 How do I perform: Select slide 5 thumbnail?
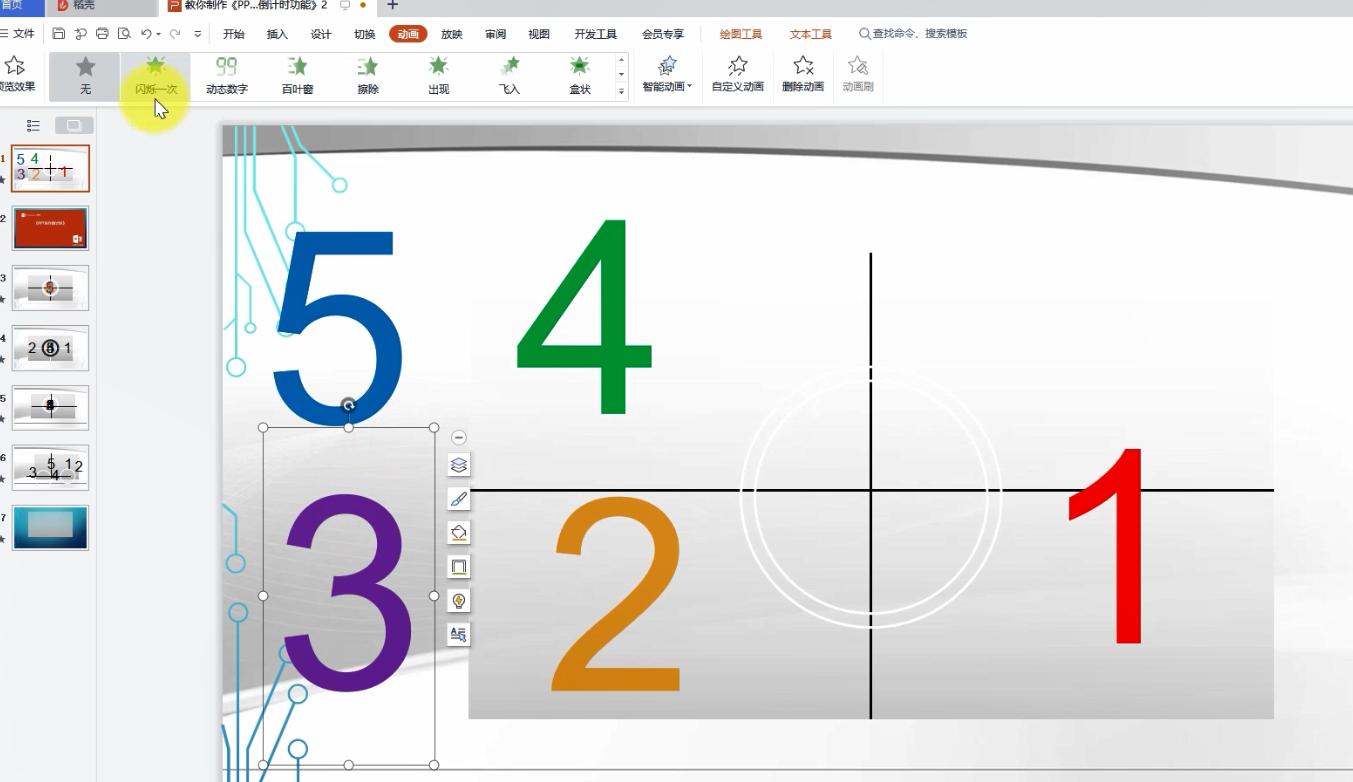click(x=50, y=408)
